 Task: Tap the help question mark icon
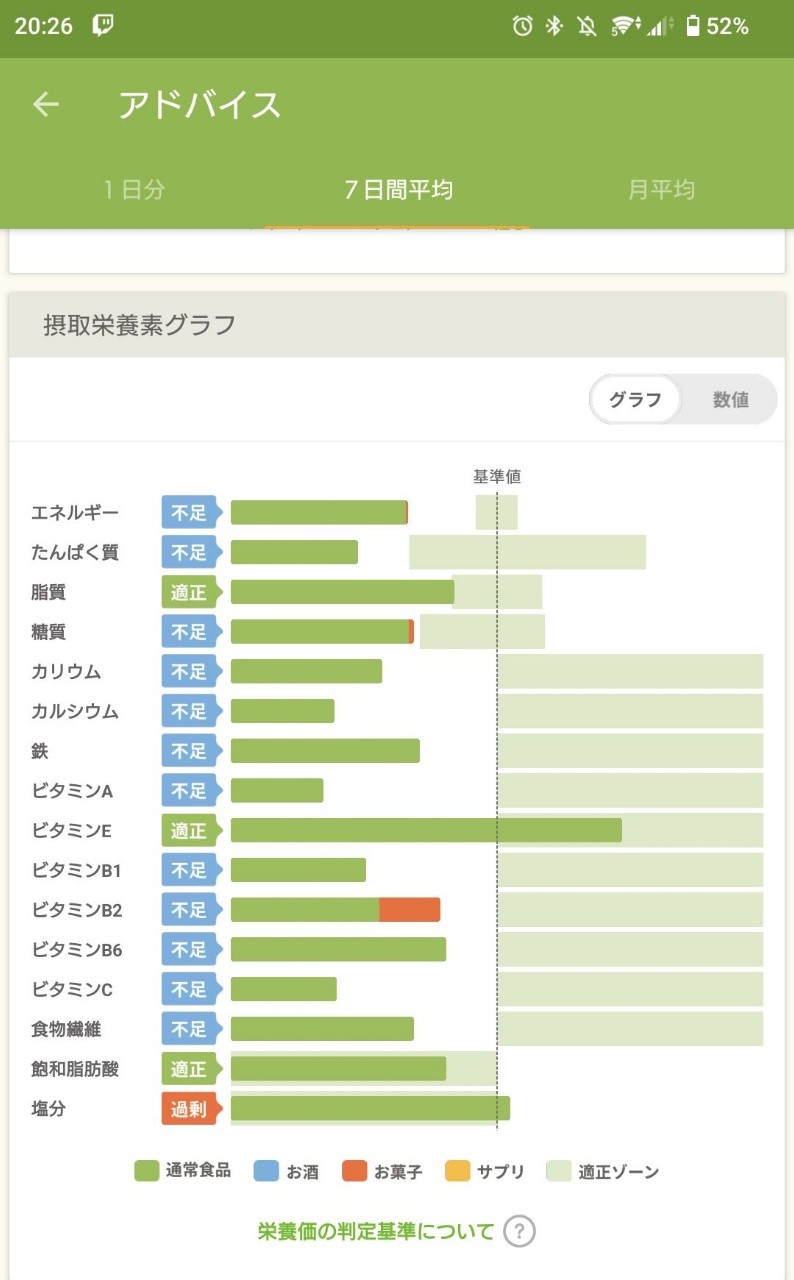[x=519, y=1231]
